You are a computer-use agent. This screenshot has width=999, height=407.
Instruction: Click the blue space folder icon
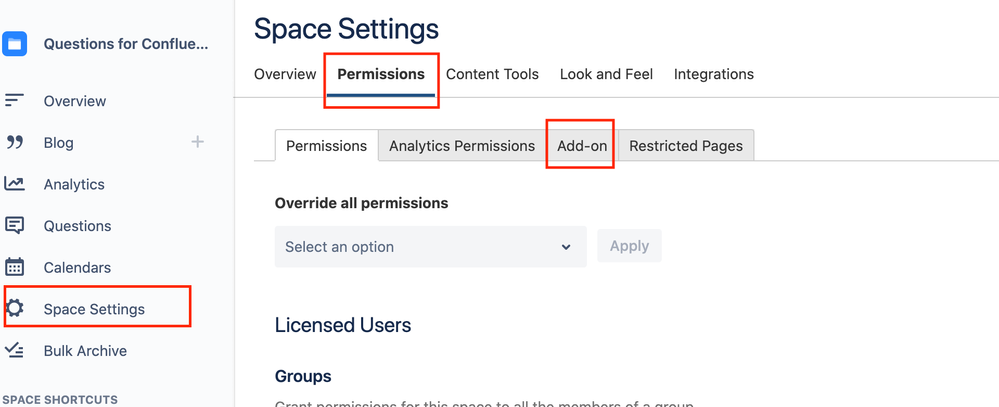coord(14,44)
